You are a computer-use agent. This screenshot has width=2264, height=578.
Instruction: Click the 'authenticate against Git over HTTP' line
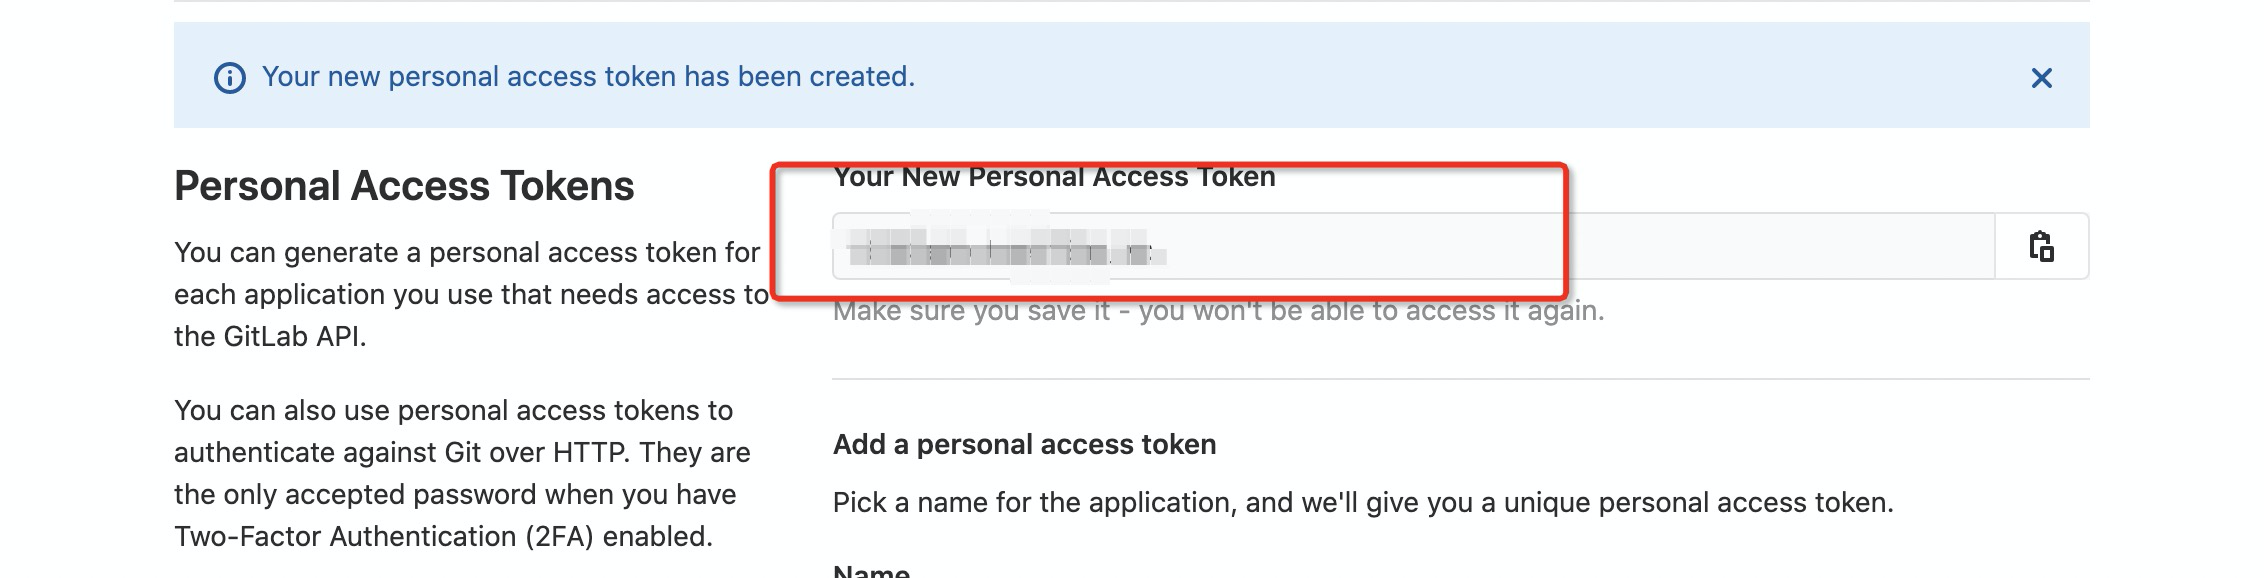[x=462, y=452]
